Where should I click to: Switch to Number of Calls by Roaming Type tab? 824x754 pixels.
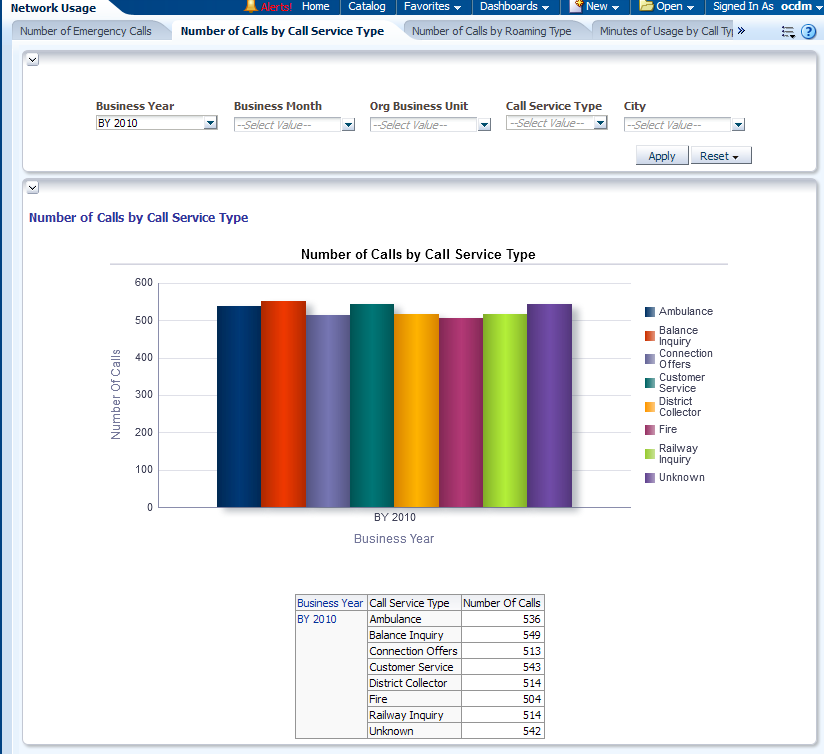click(x=491, y=31)
